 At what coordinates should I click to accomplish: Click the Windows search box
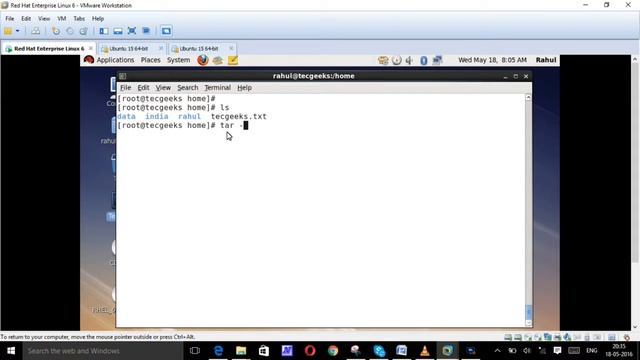(x=102, y=351)
